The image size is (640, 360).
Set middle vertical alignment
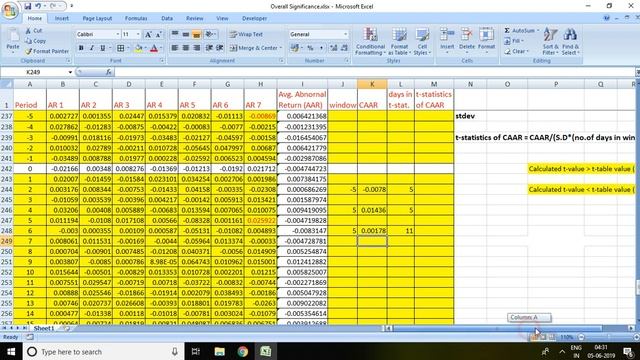coord(186,34)
